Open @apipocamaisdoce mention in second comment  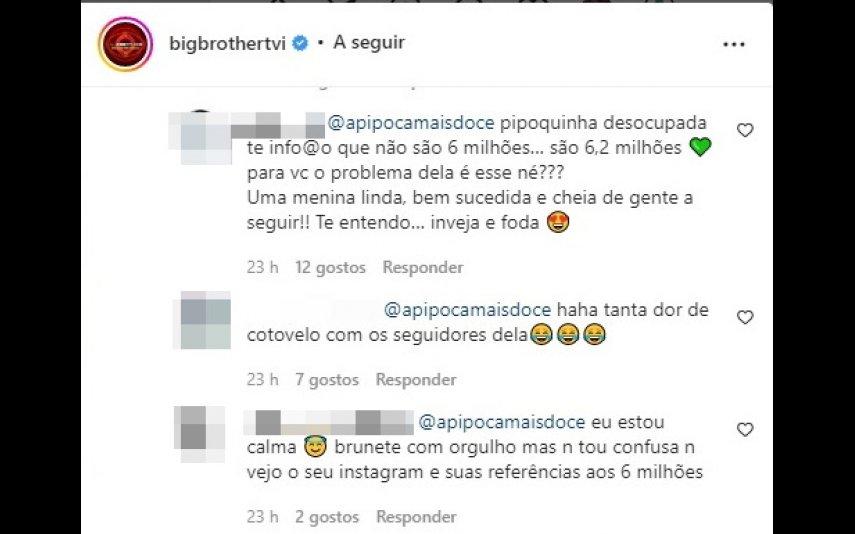pyautogui.click(x=468, y=310)
